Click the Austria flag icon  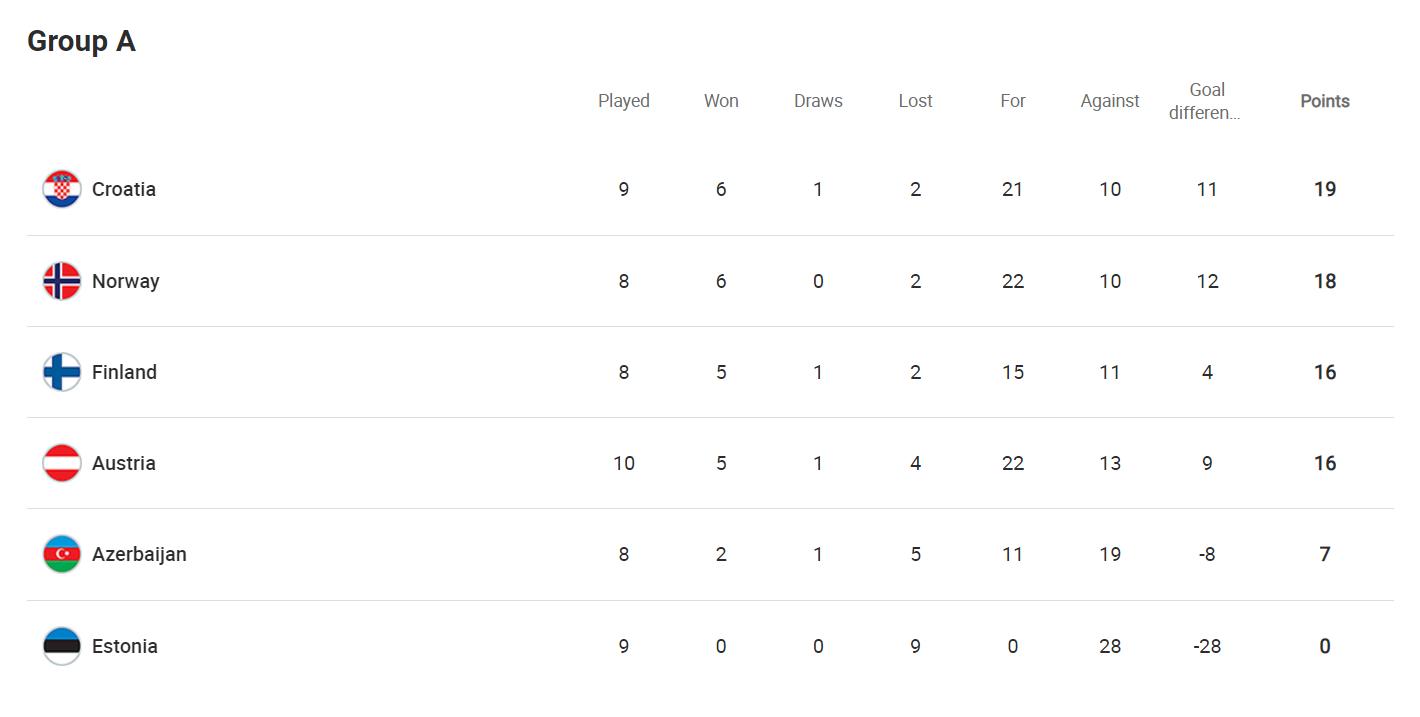coord(62,463)
